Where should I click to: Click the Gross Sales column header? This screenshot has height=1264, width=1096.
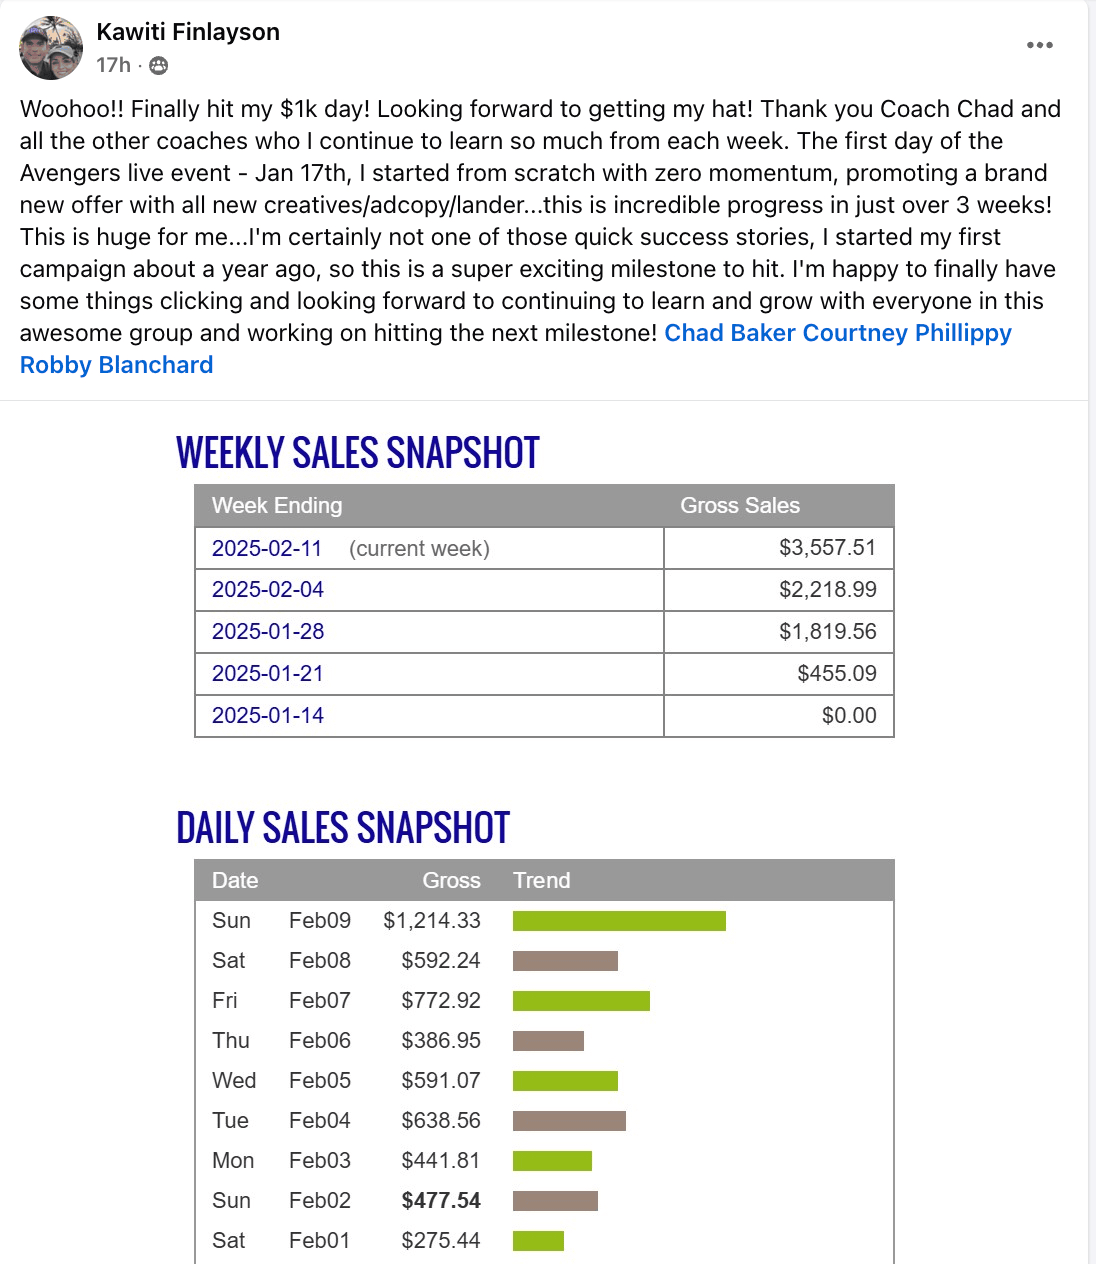[x=739, y=506]
